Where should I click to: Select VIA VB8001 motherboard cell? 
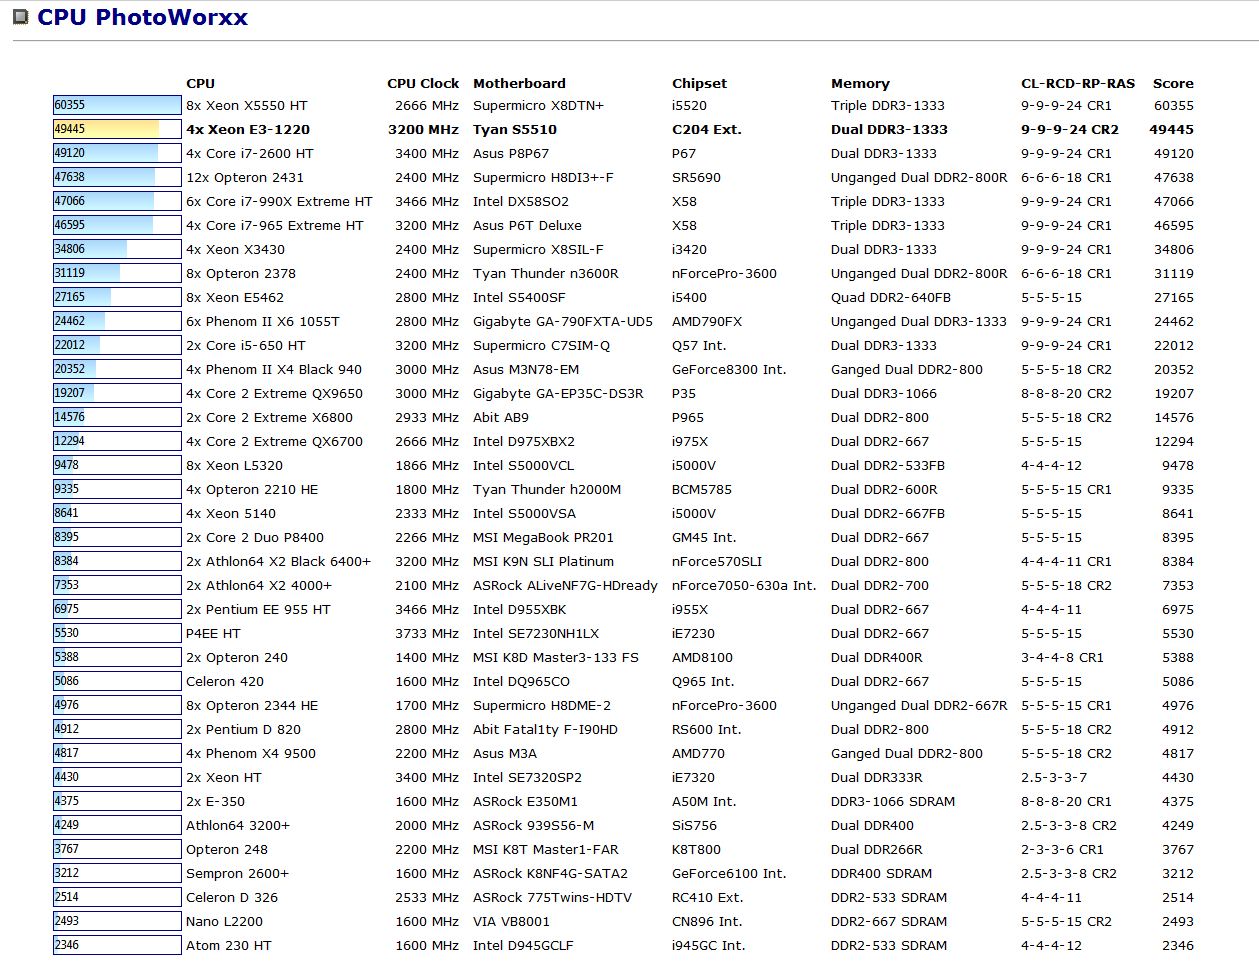coord(512,921)
